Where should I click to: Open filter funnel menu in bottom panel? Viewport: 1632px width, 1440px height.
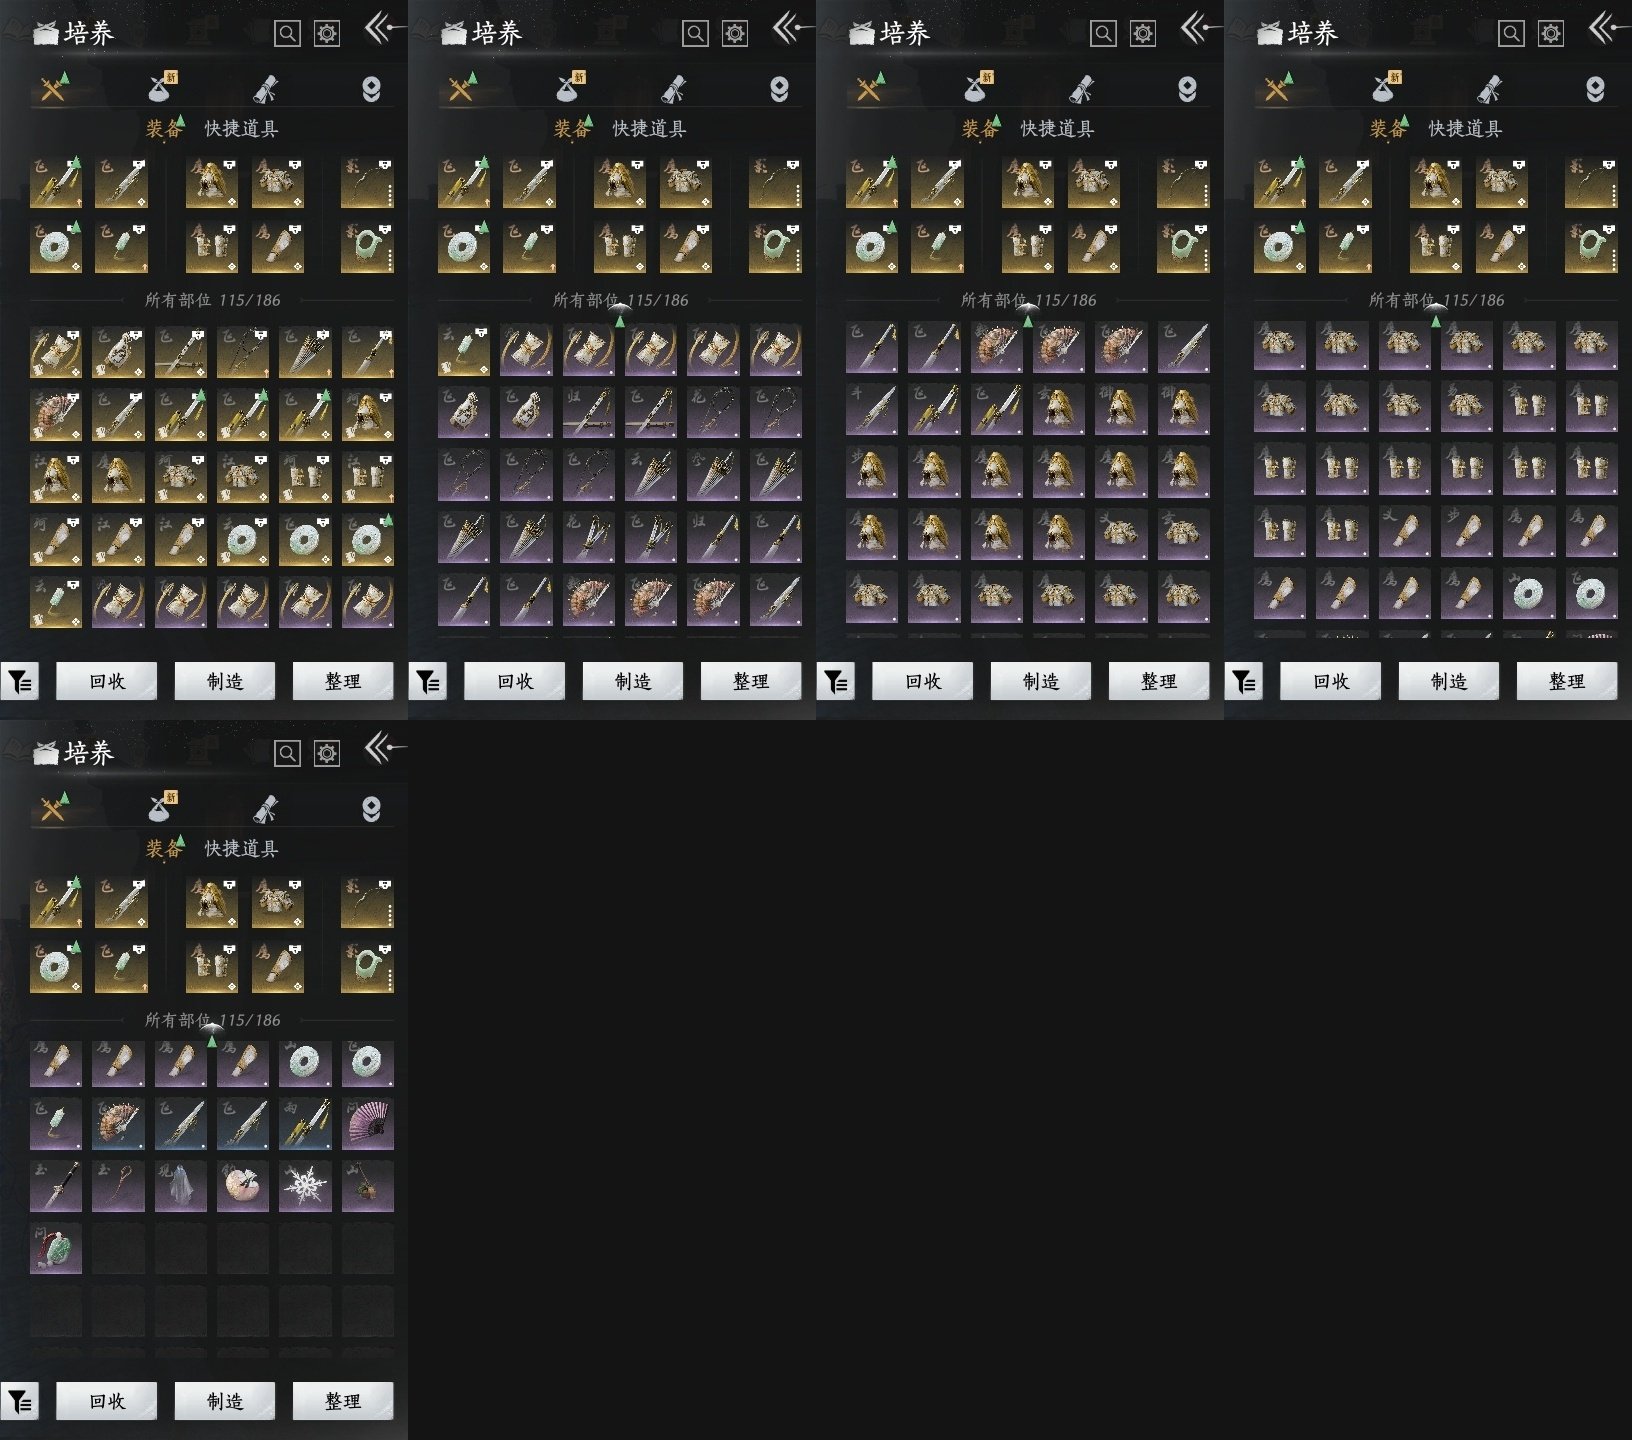20,1402
